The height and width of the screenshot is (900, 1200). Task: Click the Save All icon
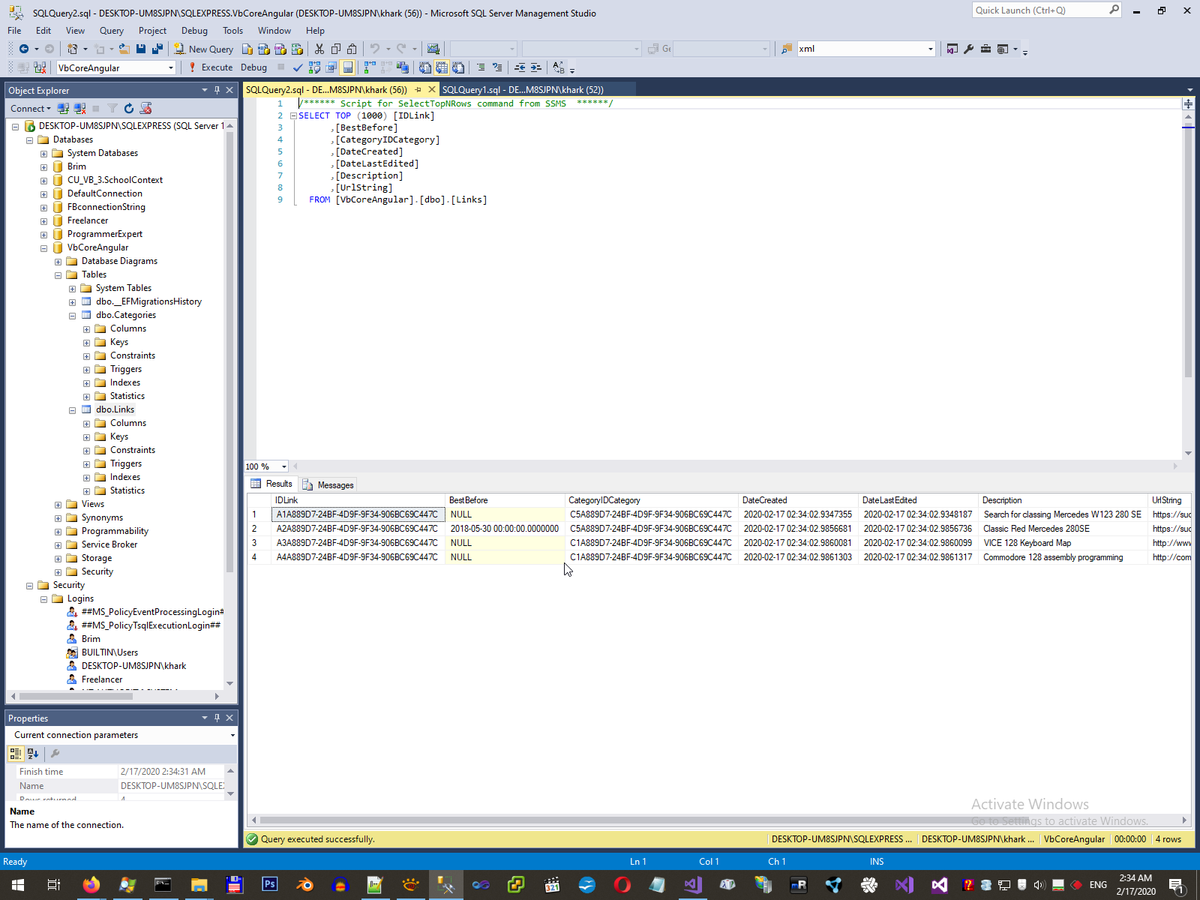[x=157, y=49]
